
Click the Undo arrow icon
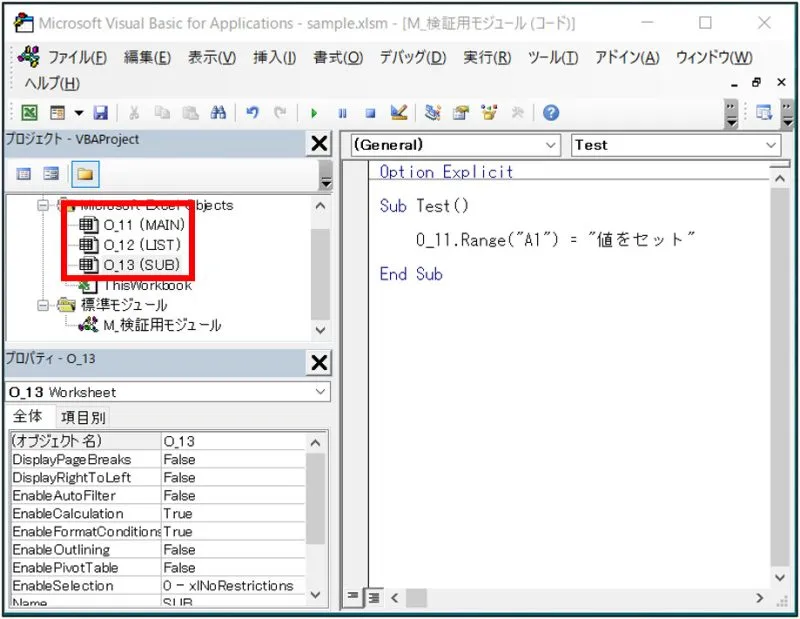[252, 112]
